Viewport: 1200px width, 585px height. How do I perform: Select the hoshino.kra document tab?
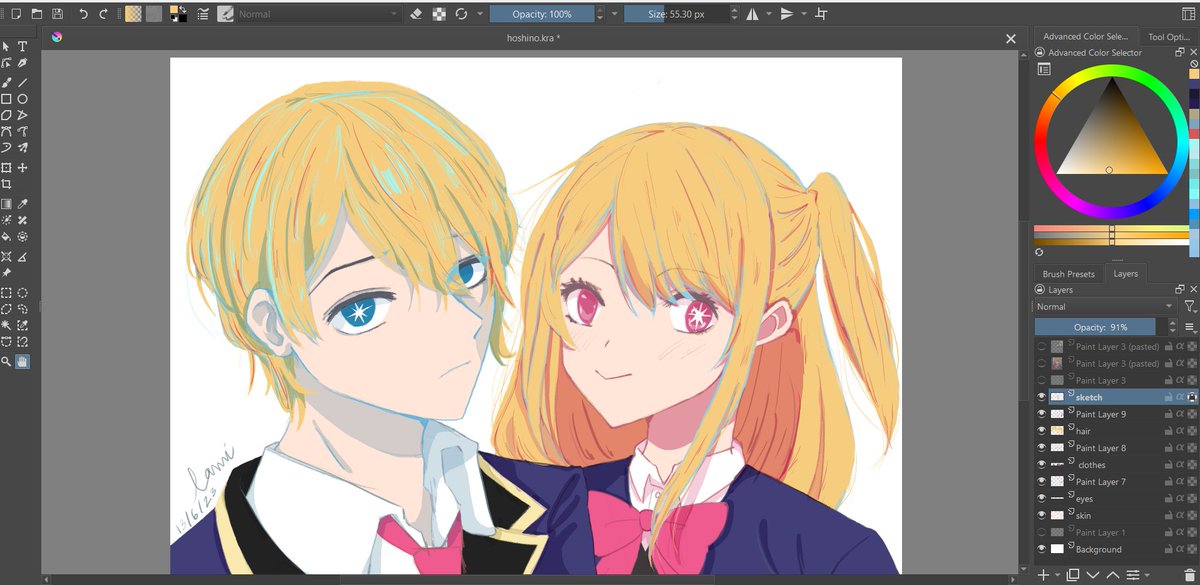click(x=533, y=38)
